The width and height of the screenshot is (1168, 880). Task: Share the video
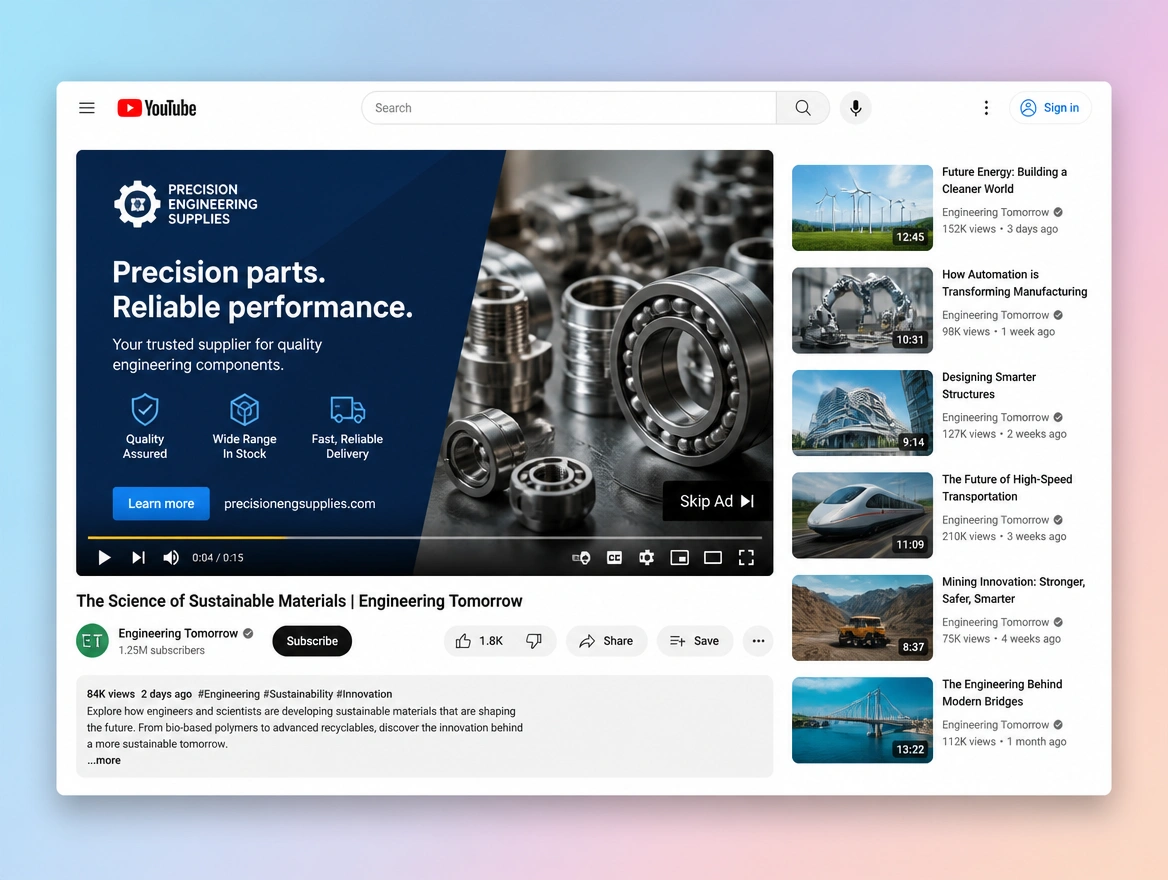606,641
